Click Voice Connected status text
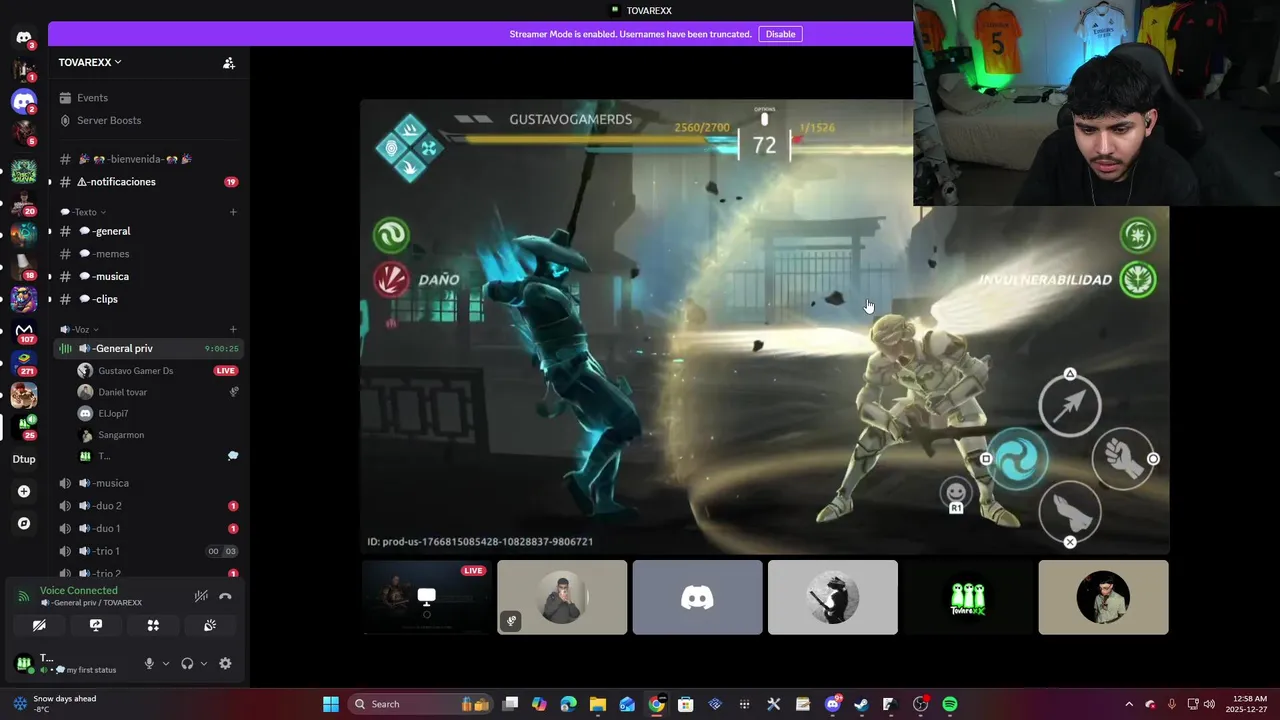1280x720 pixels. pyautogui.click(x=79, y=590)
